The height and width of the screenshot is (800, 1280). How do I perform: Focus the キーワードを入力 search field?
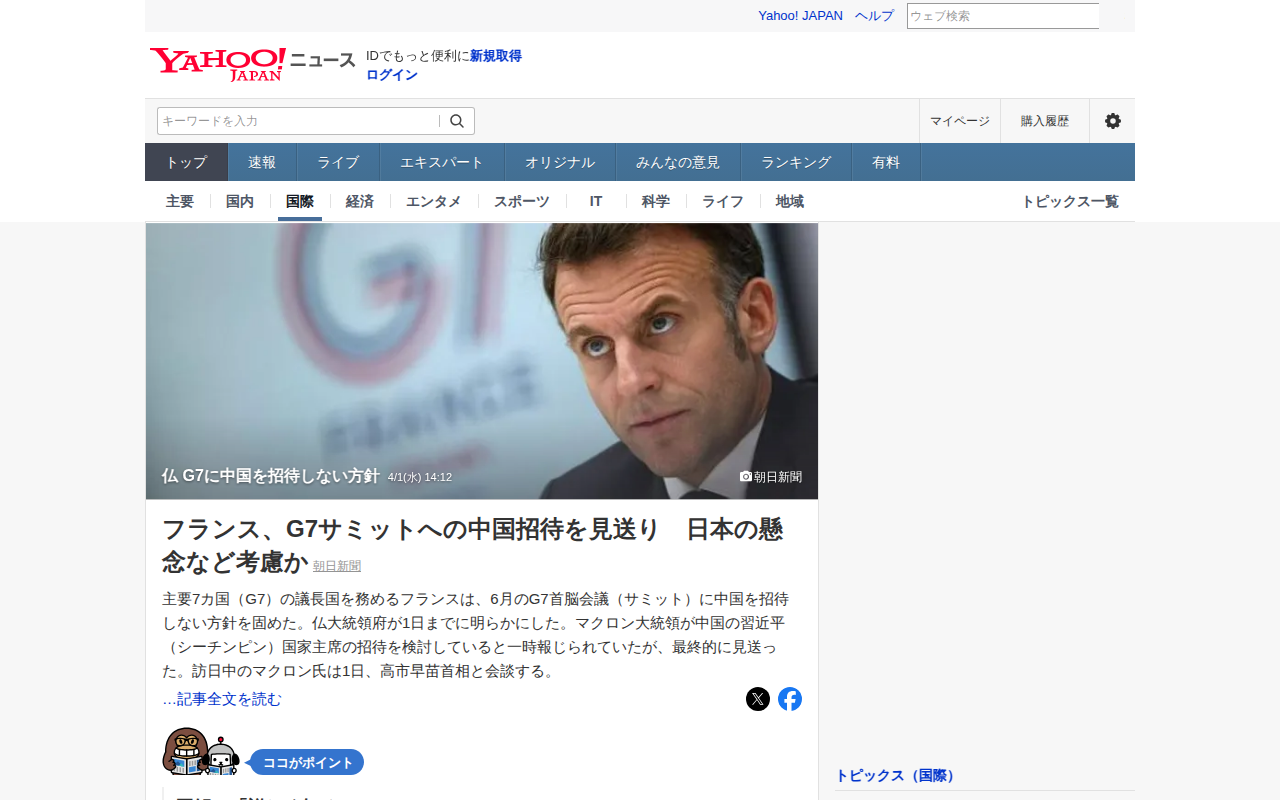[298, 121]
